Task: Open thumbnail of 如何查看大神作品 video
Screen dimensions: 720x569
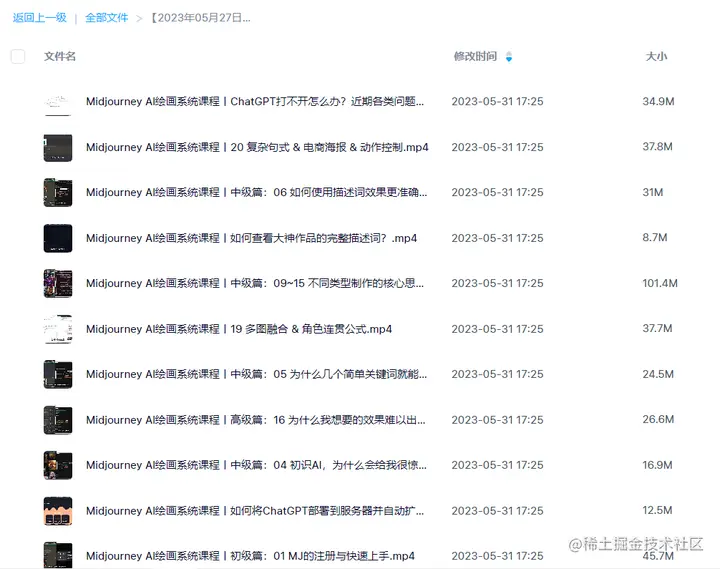Action: click(x=58, y=238)
